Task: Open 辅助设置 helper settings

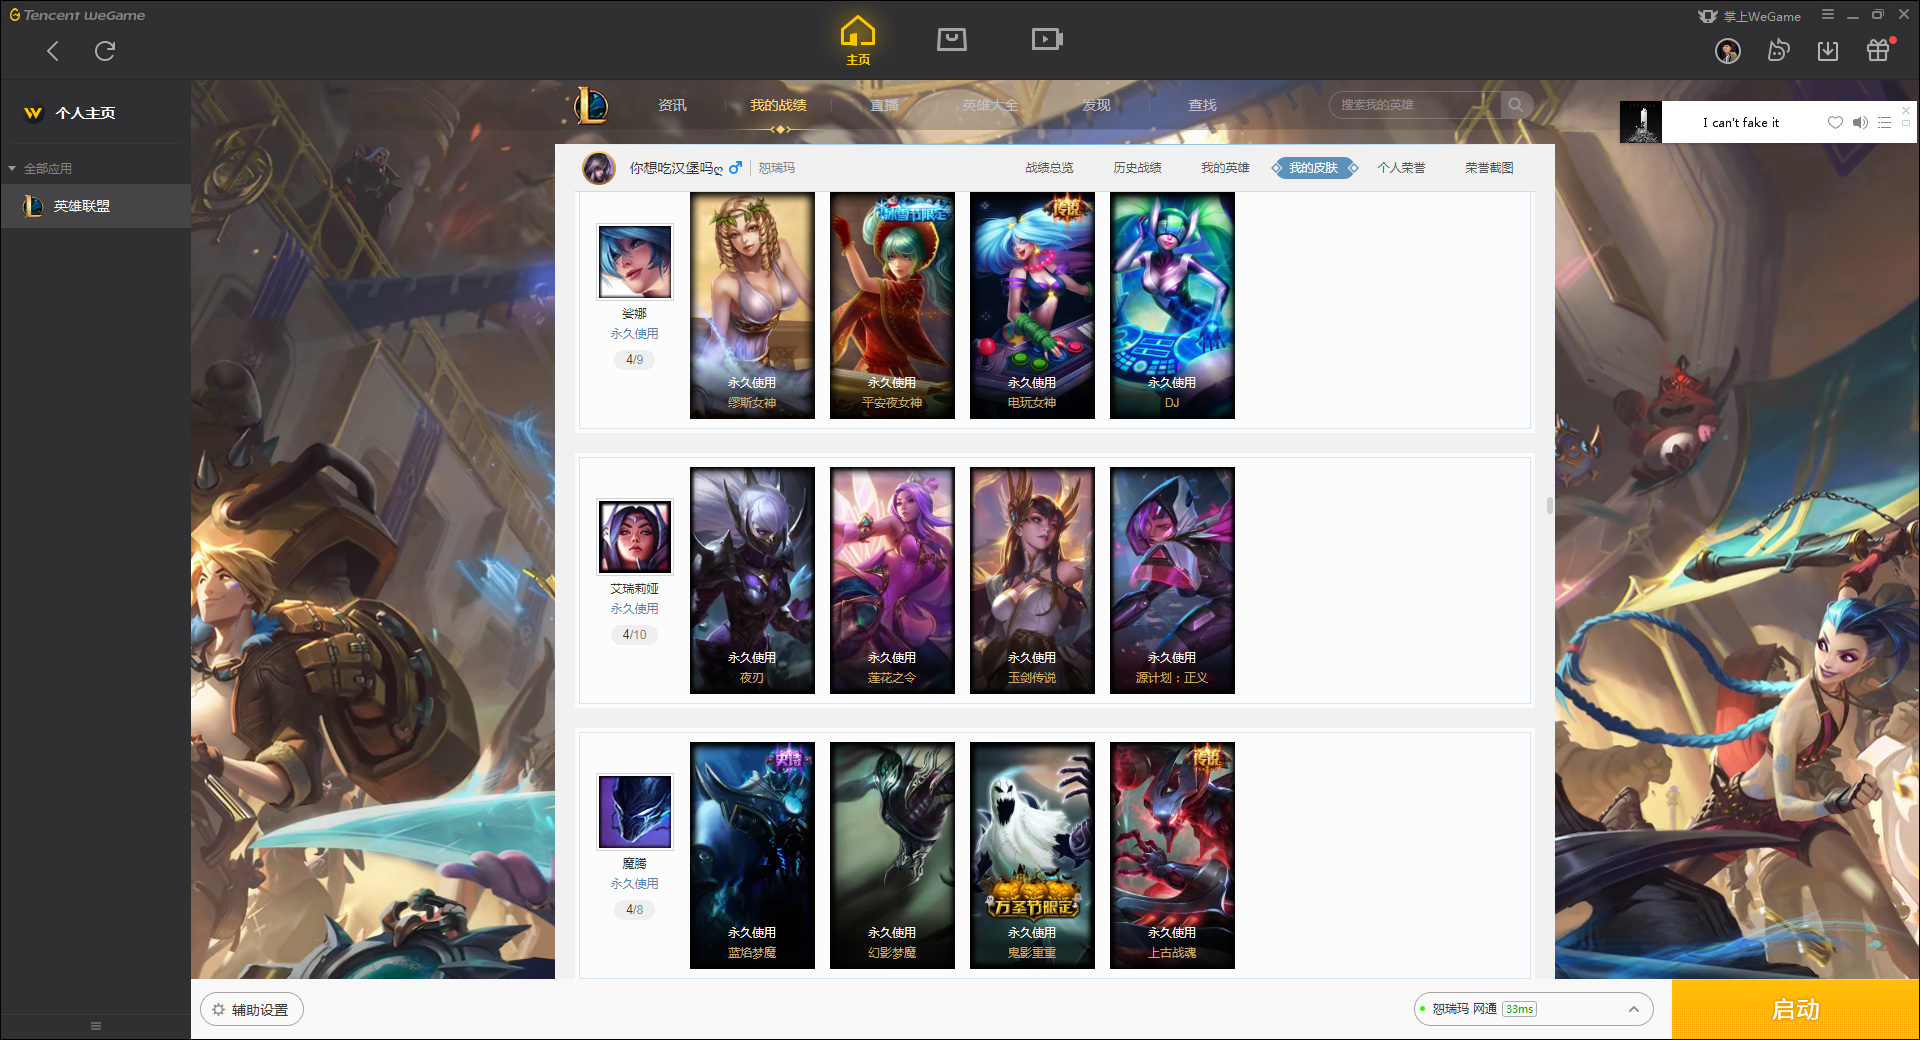Action: (x=252, y=1010)
